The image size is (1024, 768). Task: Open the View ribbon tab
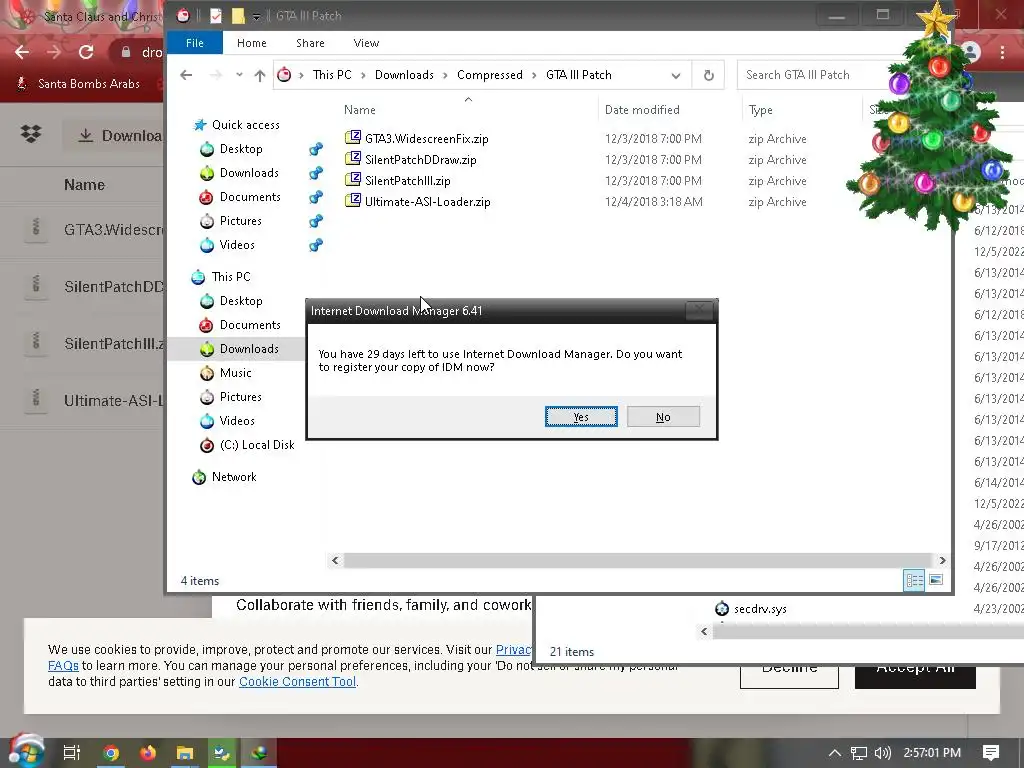click(366, 43)
